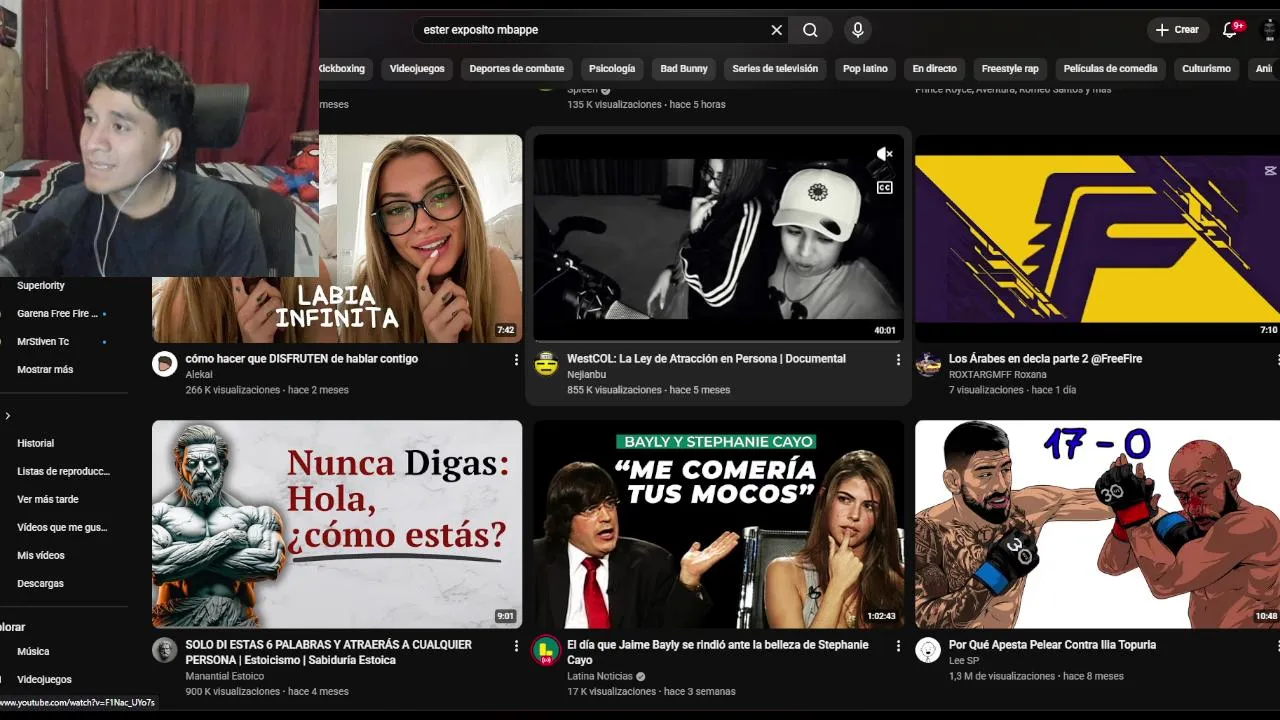The image size is (1280, 720).
Task: Click the Spreen channel name
Action: coord(582,90)
